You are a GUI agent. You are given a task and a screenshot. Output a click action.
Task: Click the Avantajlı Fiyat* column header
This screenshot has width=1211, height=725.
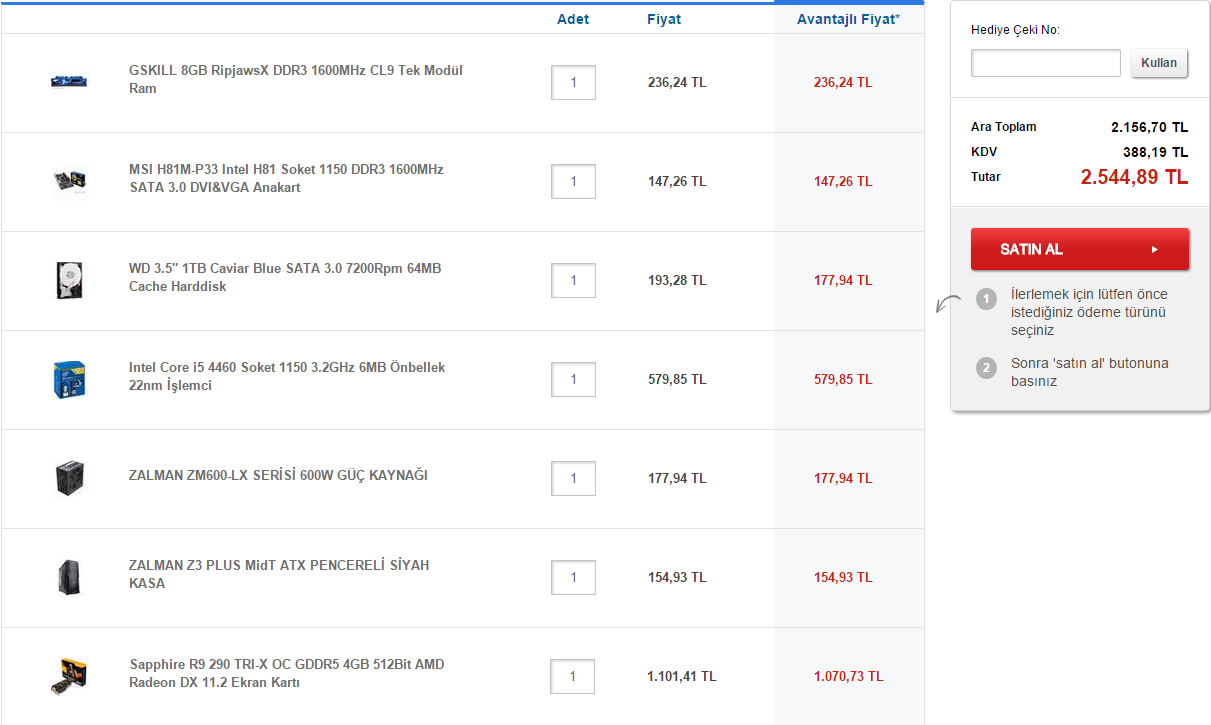[x=848, y=19]
